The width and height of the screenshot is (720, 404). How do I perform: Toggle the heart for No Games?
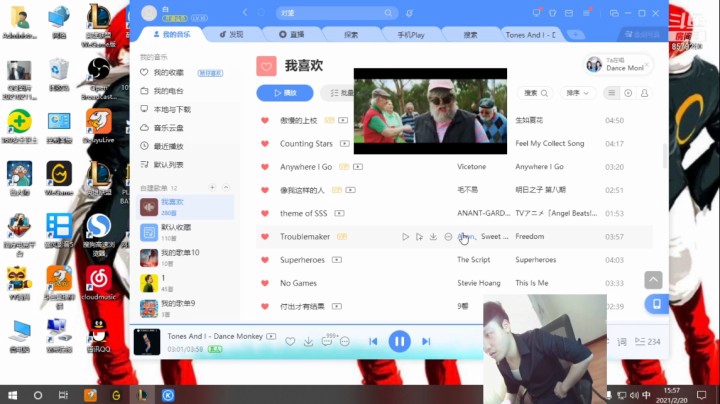coord(265,283)
